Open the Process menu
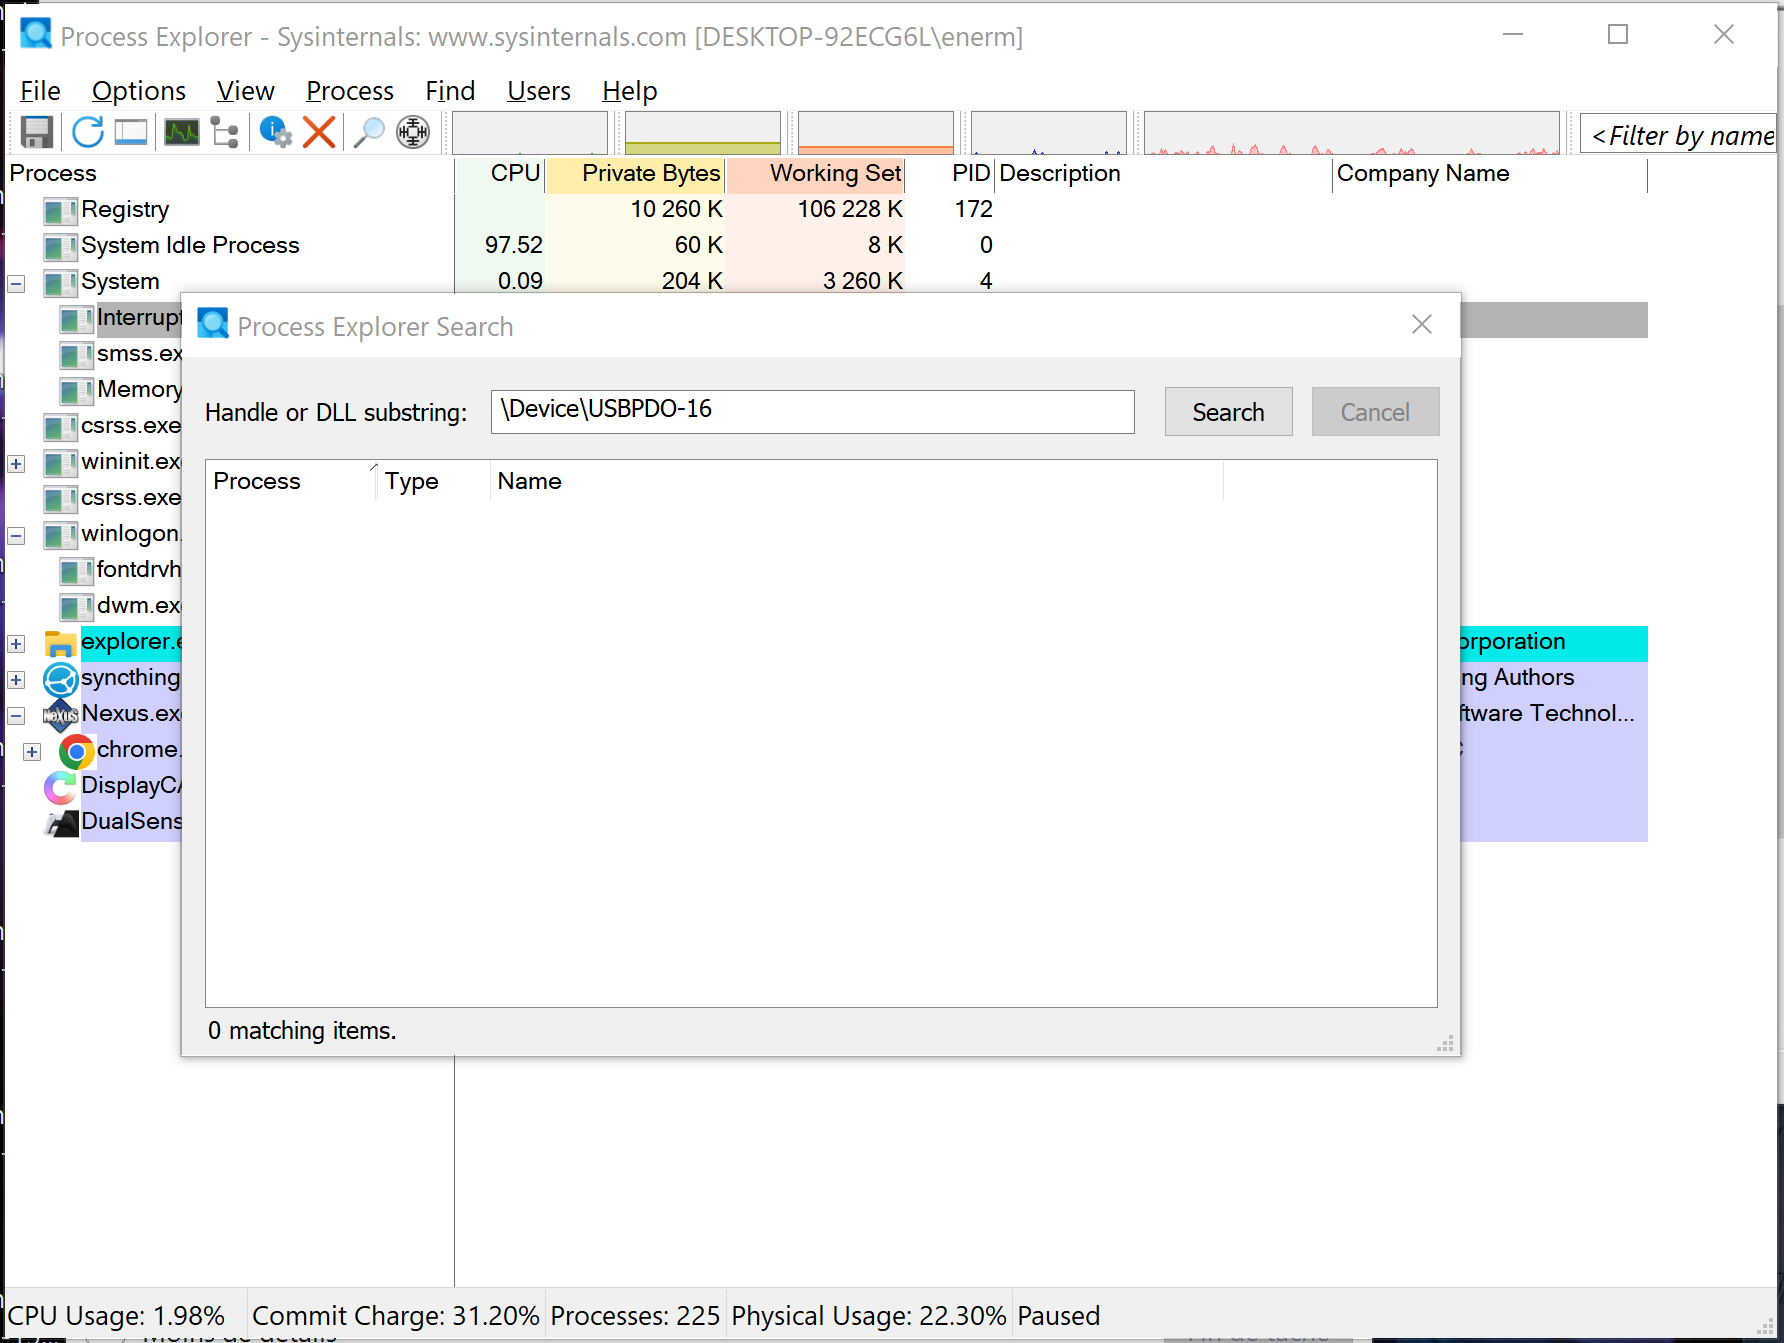Viewport: 1784px width, 1343px height. tap(350, 91)
